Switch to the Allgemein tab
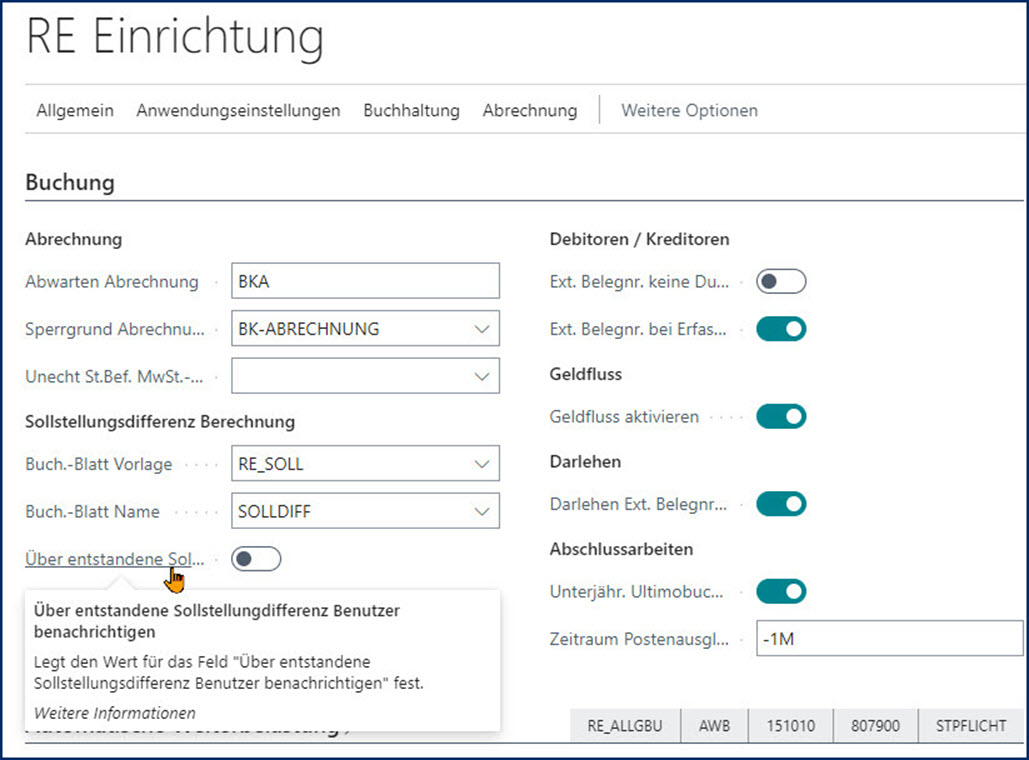This screenshot has width=1029, height=760. pyautogui.click(x=74, y=111)
